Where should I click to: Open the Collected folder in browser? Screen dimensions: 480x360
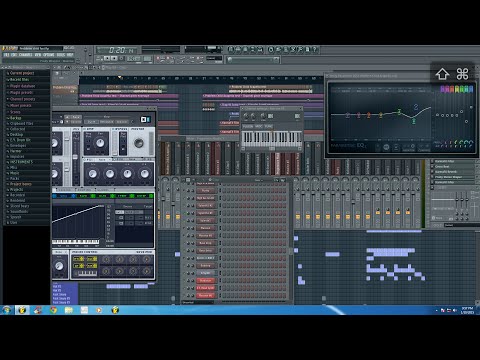point(17,129)
